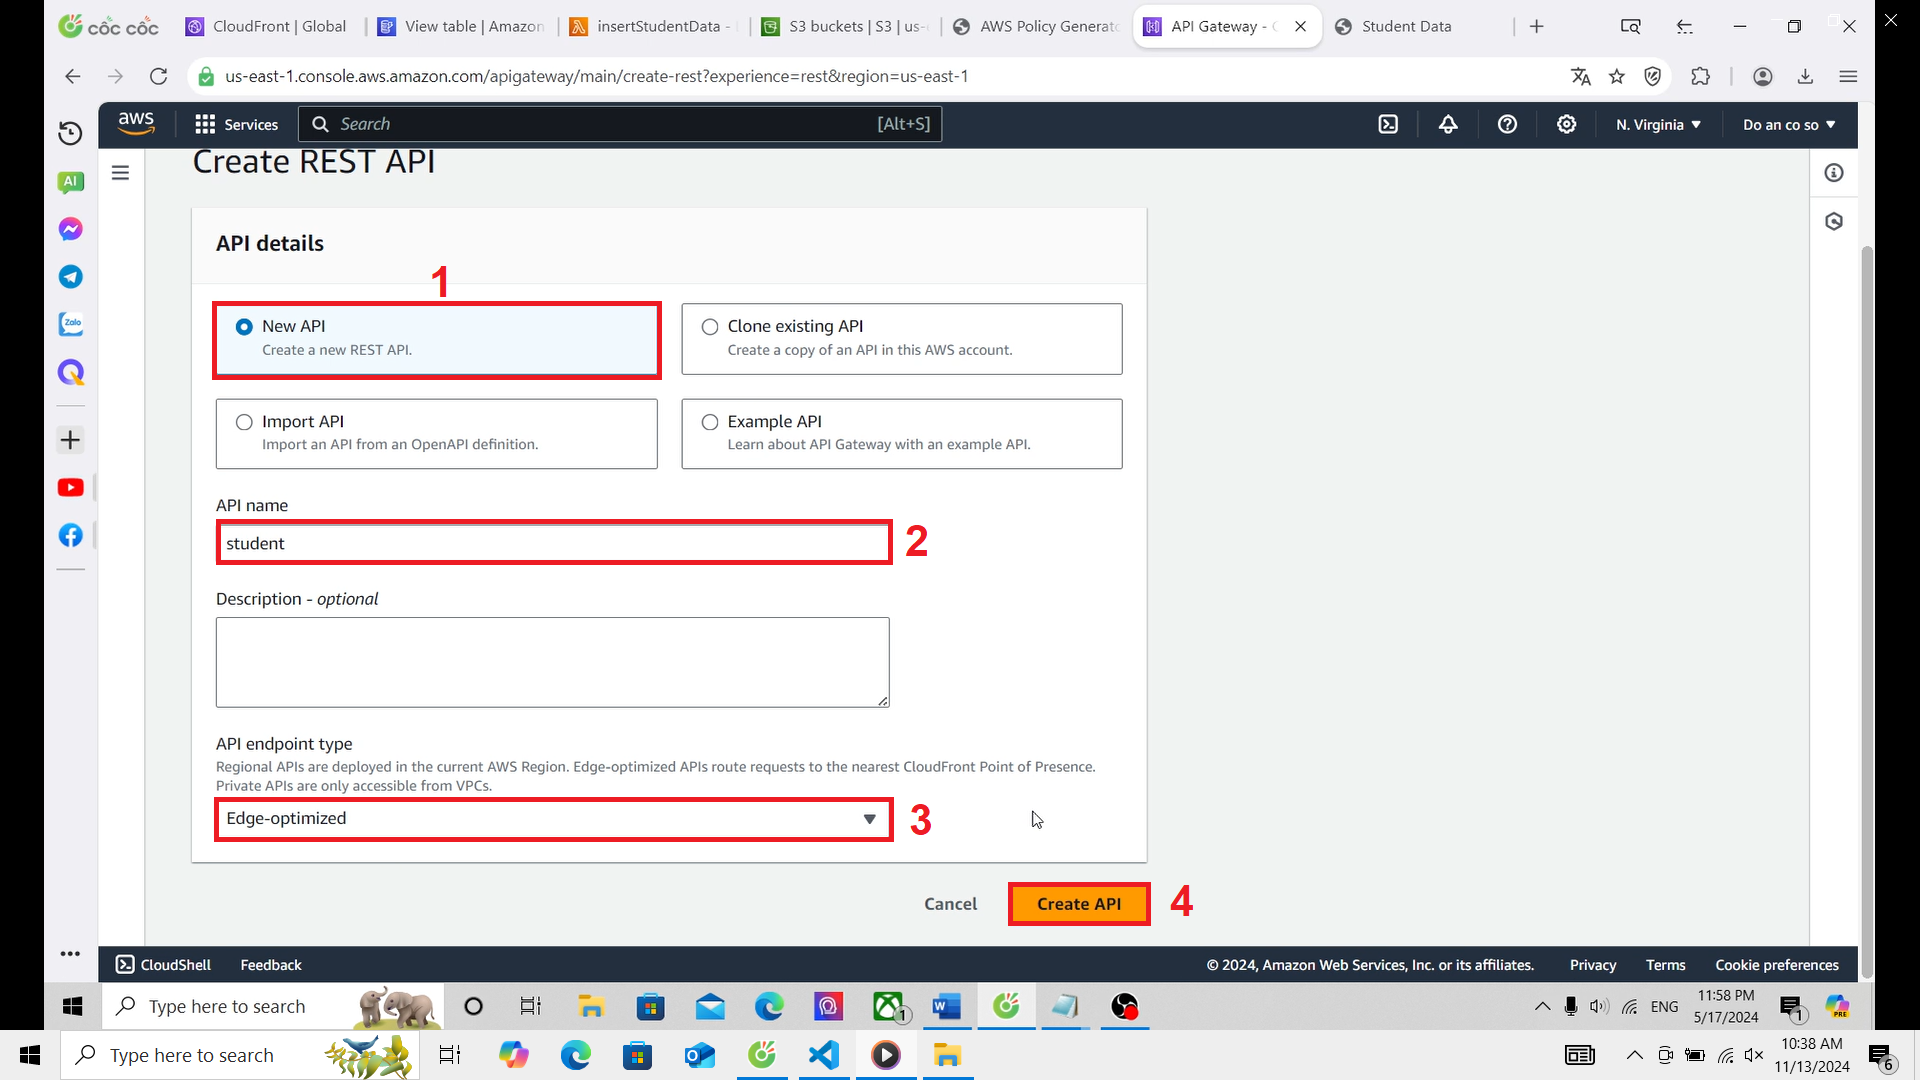Open the N. Virginia region selector
Image resolution: width=1920 pixels, height=1080 pixels.
pyautogui.click(x=1657, y=124)
